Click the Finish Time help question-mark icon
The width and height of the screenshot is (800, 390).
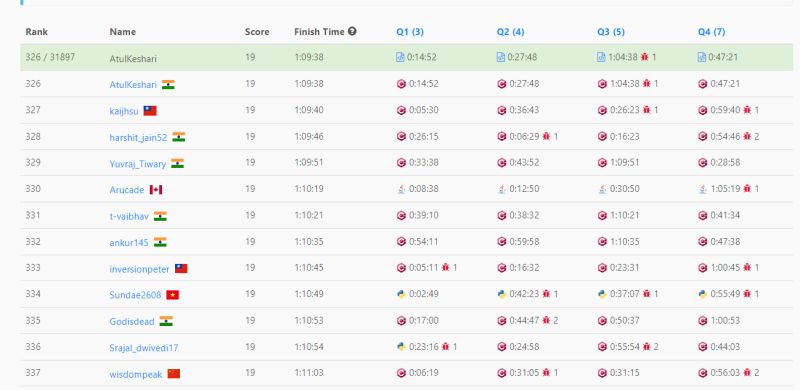click(352, 31)
